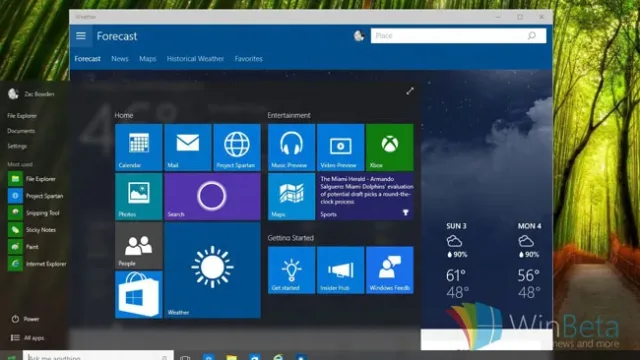This screenshot has height=360, width=640.
Task: Expand Start menu to full screen
Action: [410, 91]
